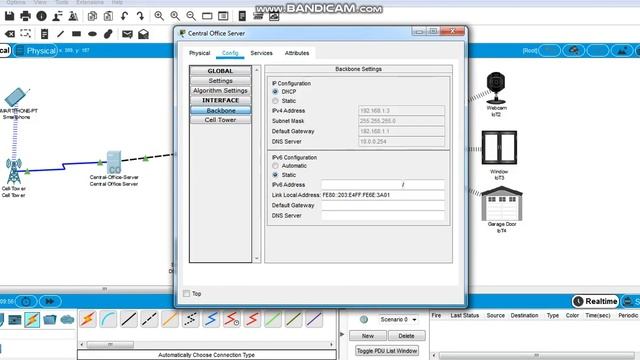Click the Link Local Address field
The width and height of the screenshot is (640, 360).
[x=382, y=195]
